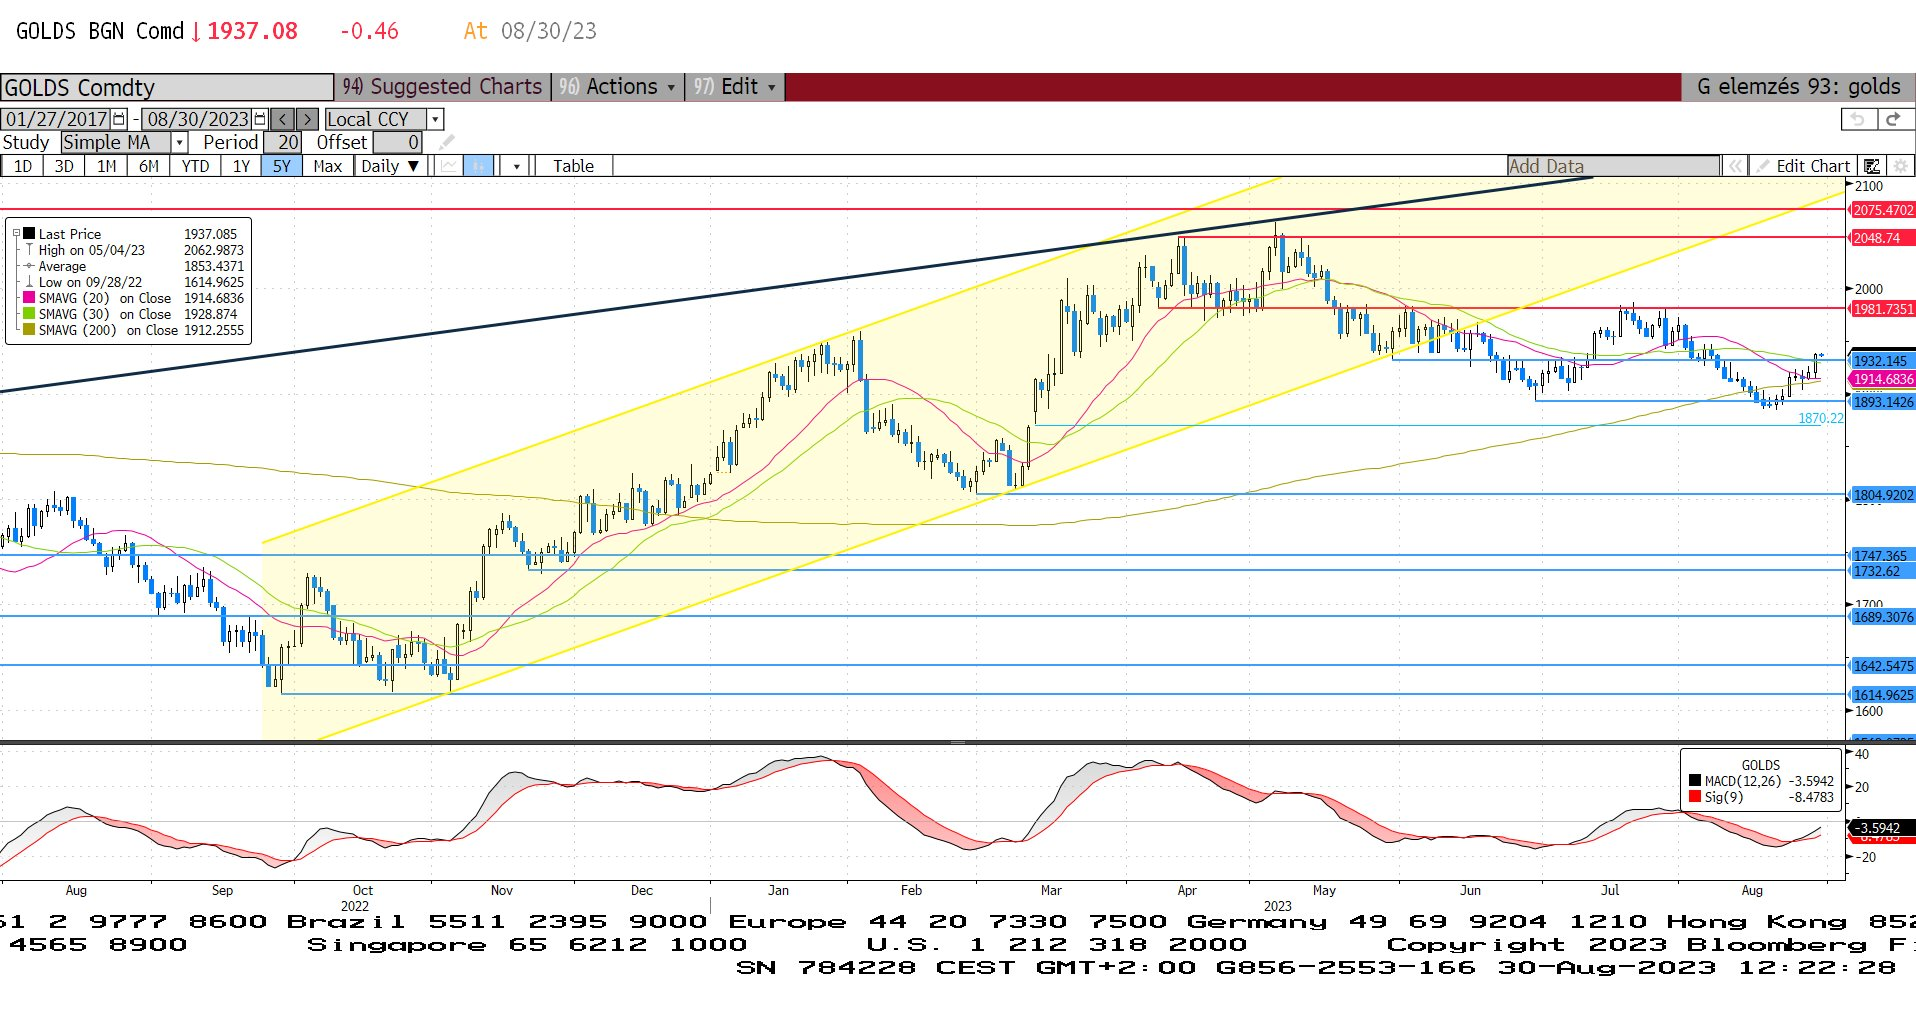Click the Add Data input box
The width and height of the screenshot is (1916, 1023).
tap(1614, 166)
